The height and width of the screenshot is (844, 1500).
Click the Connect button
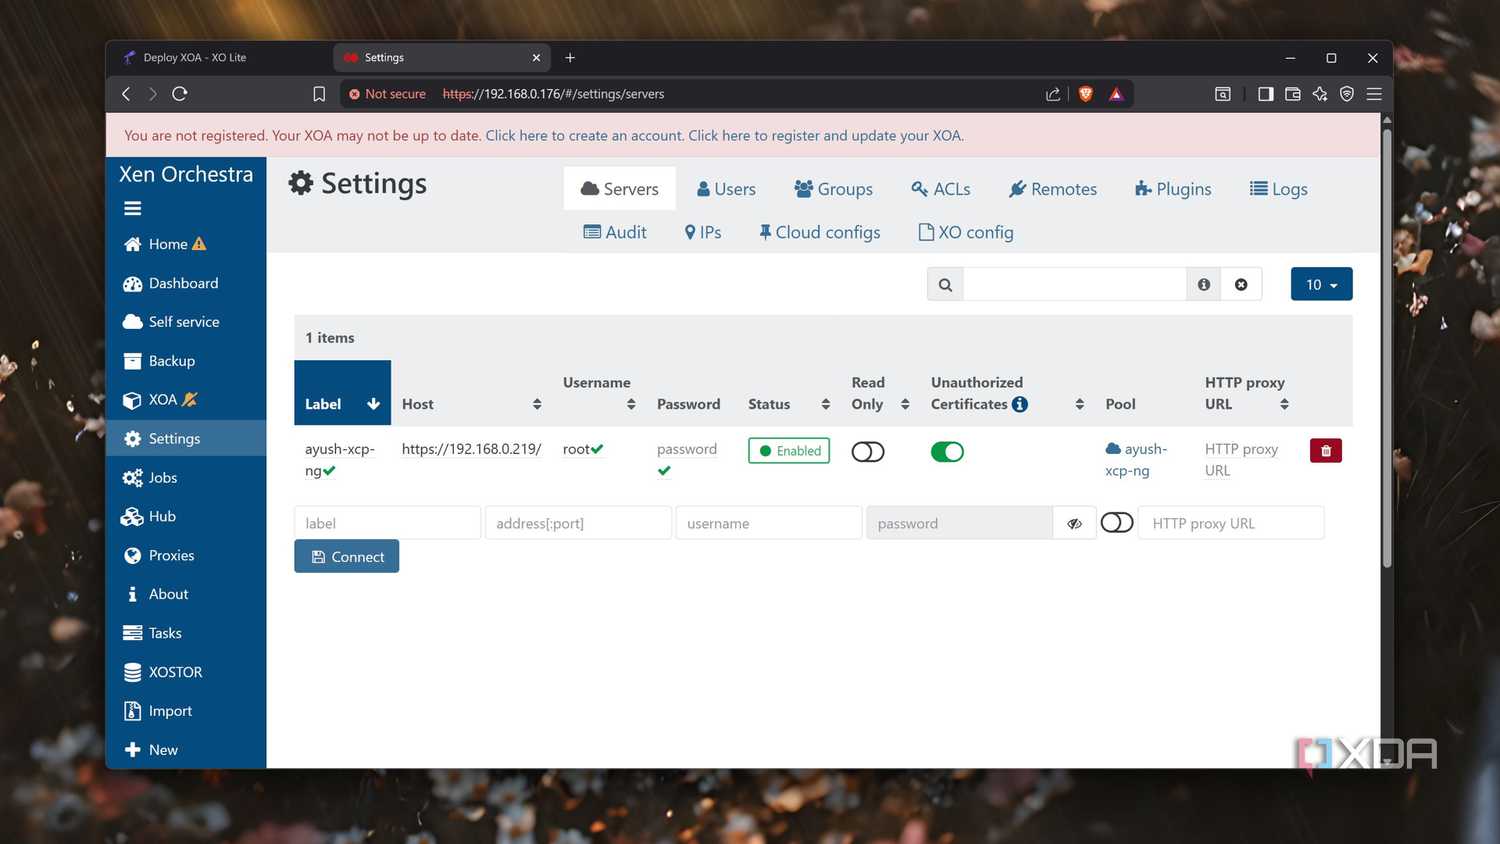[x=347, y=557]
